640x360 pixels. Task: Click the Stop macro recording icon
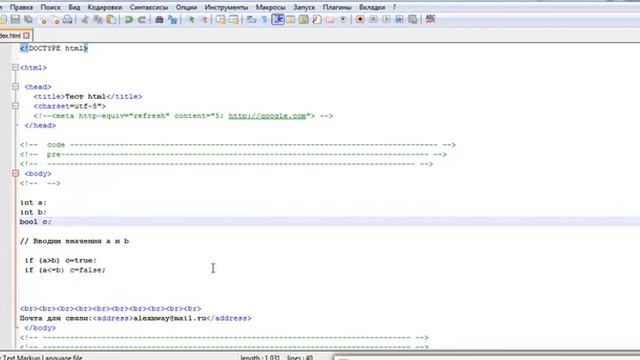pos(373,19)
